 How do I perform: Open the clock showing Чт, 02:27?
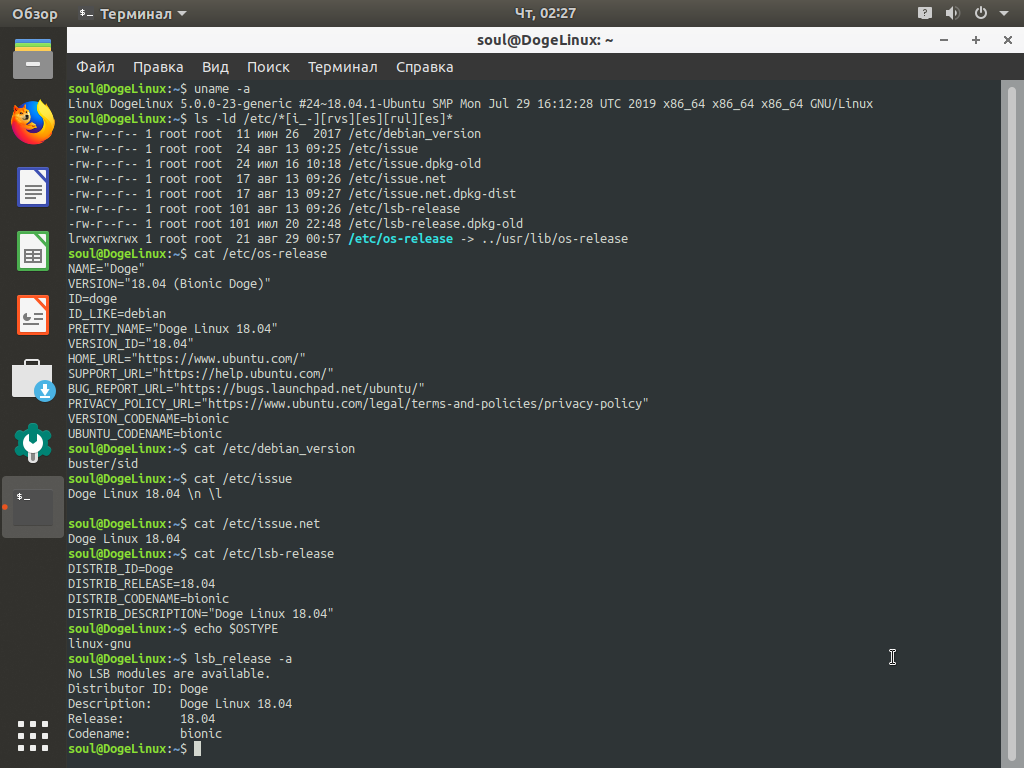pos(545,13)
